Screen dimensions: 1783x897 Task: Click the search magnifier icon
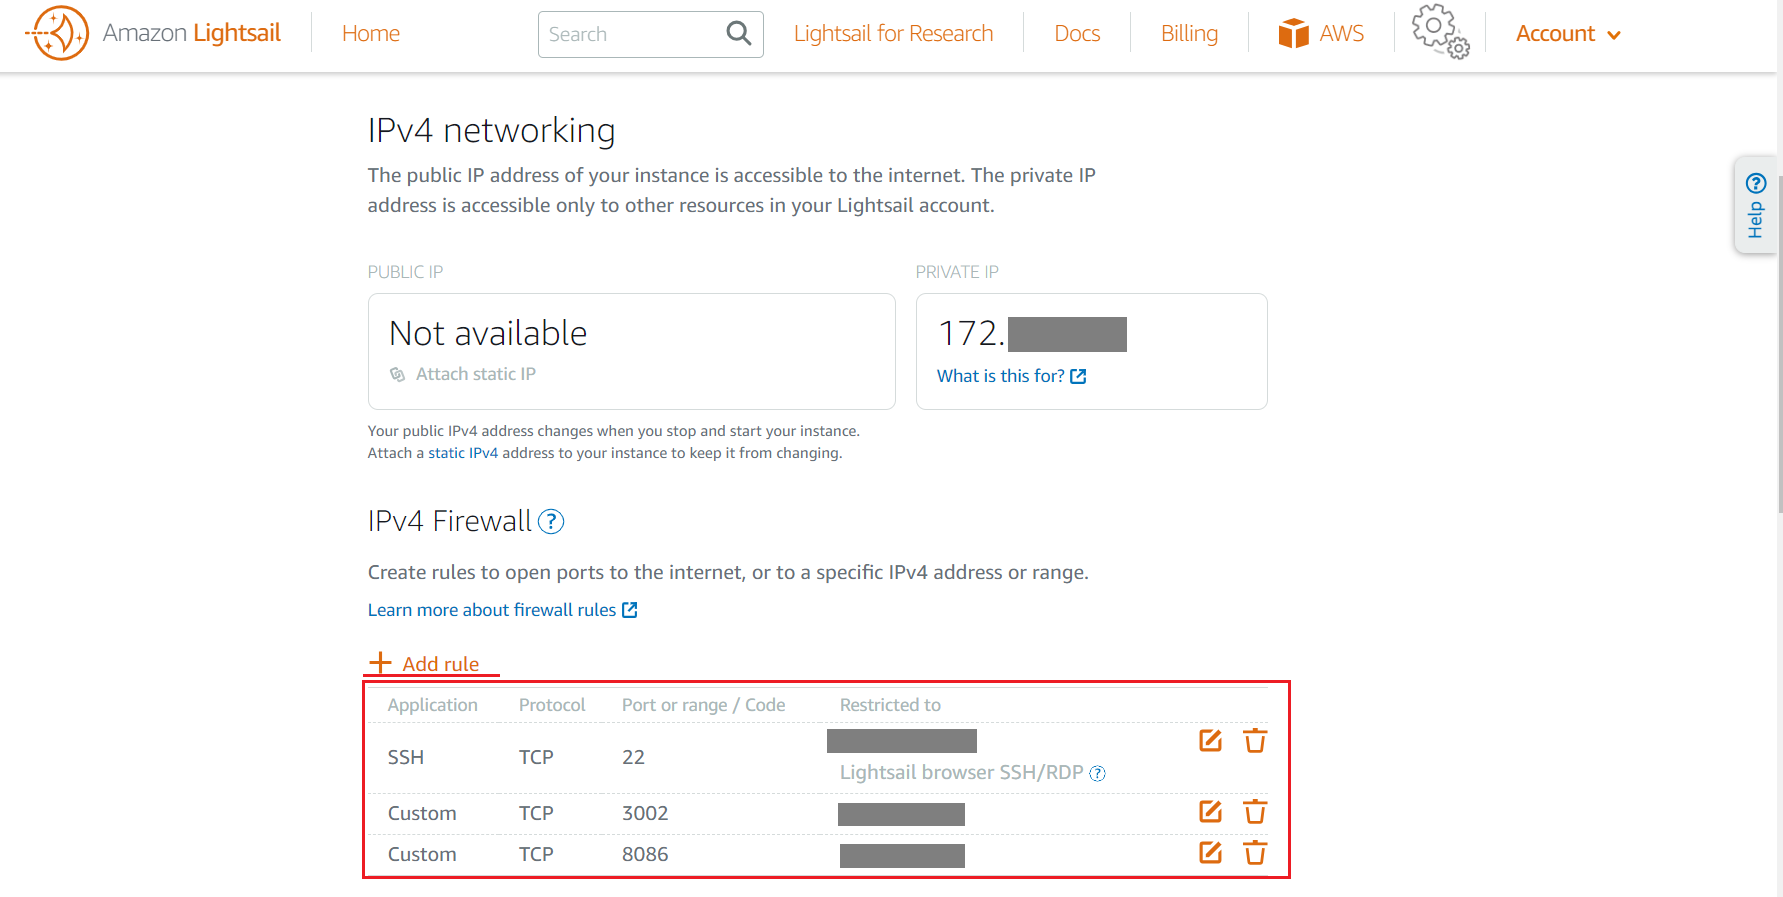tap(738, 34)
